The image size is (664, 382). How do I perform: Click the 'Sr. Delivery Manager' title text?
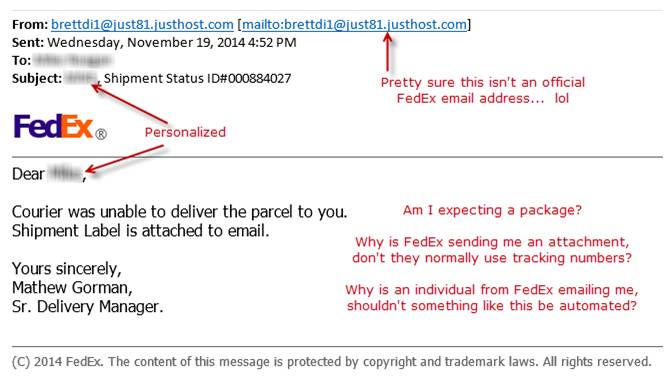pyautogui.click(x=88, y=306)
